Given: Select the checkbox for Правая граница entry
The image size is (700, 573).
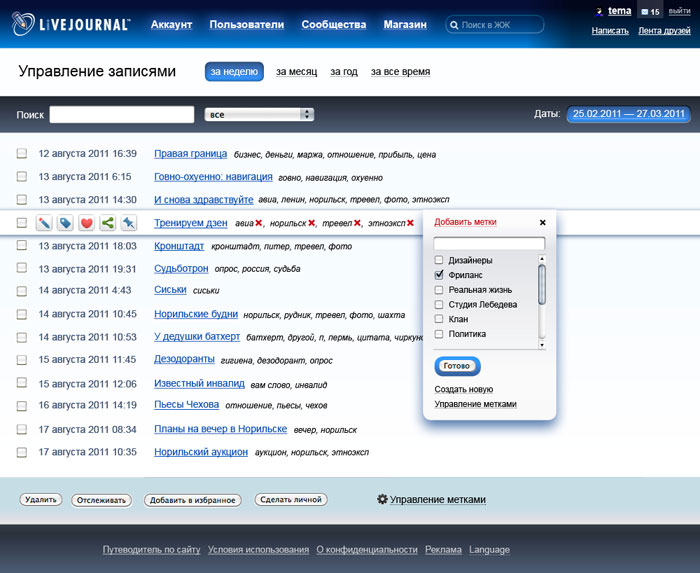Looking at the screenshot, I should click(21, 154).
